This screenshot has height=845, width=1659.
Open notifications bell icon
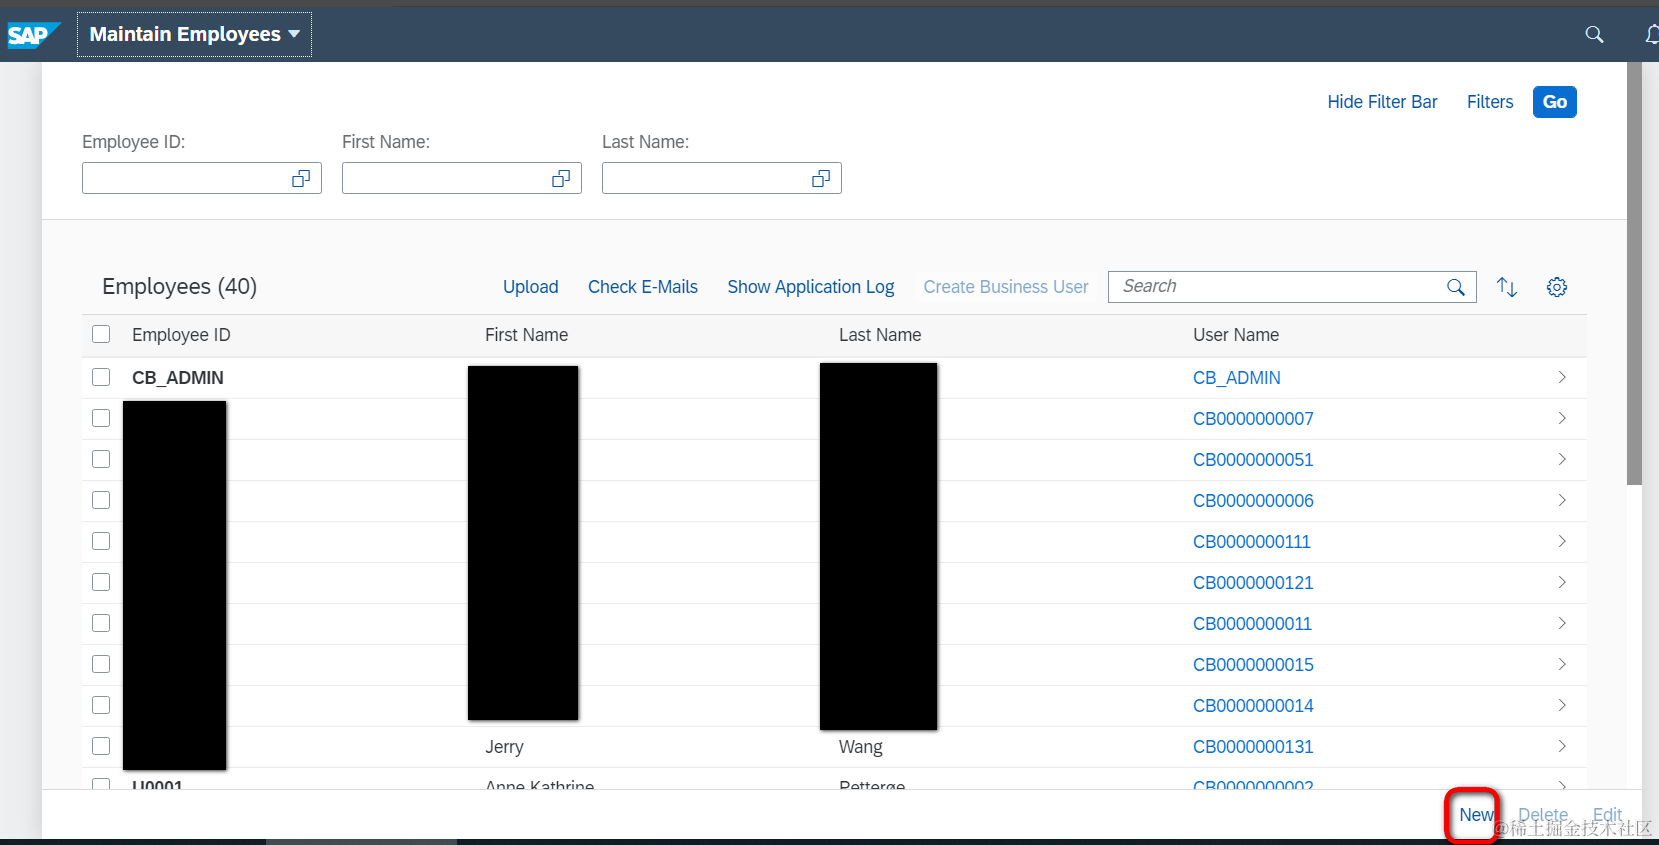tap(1652, 34)
